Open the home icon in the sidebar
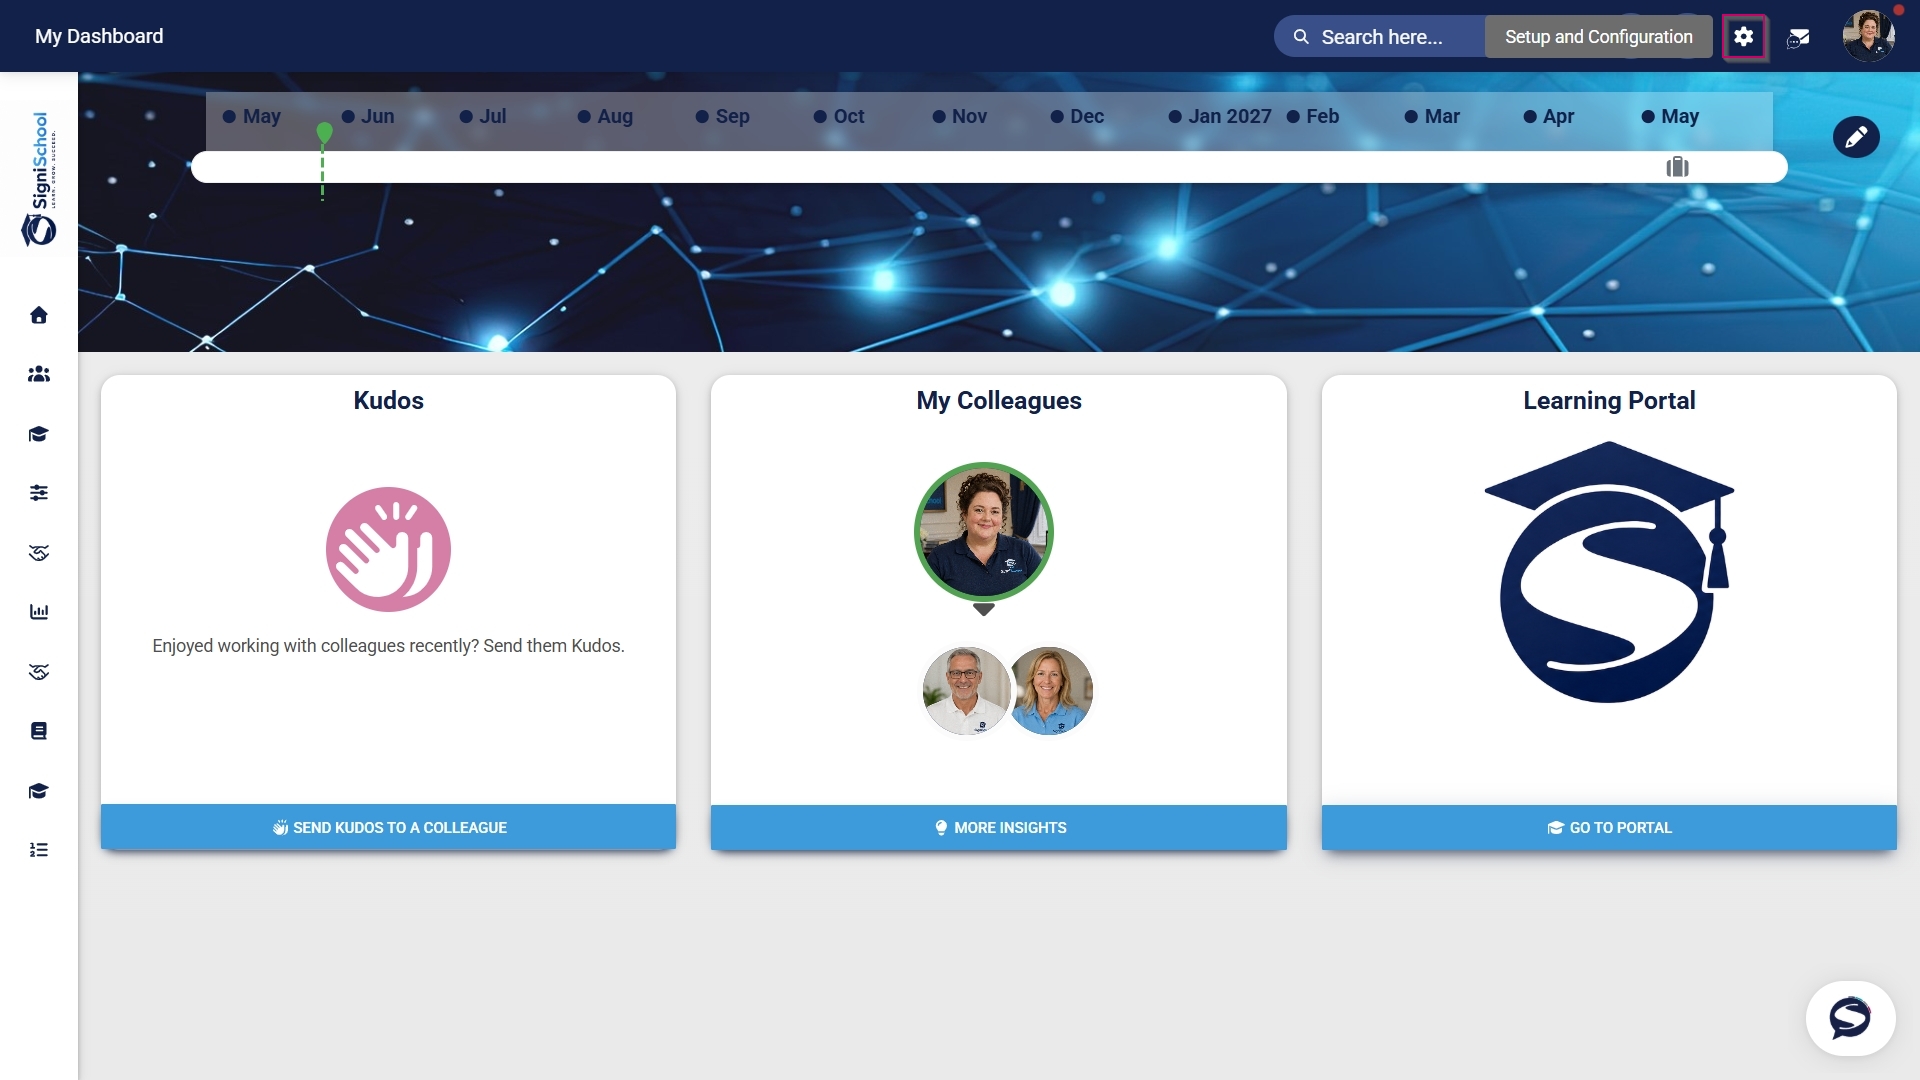 point(39,315)
